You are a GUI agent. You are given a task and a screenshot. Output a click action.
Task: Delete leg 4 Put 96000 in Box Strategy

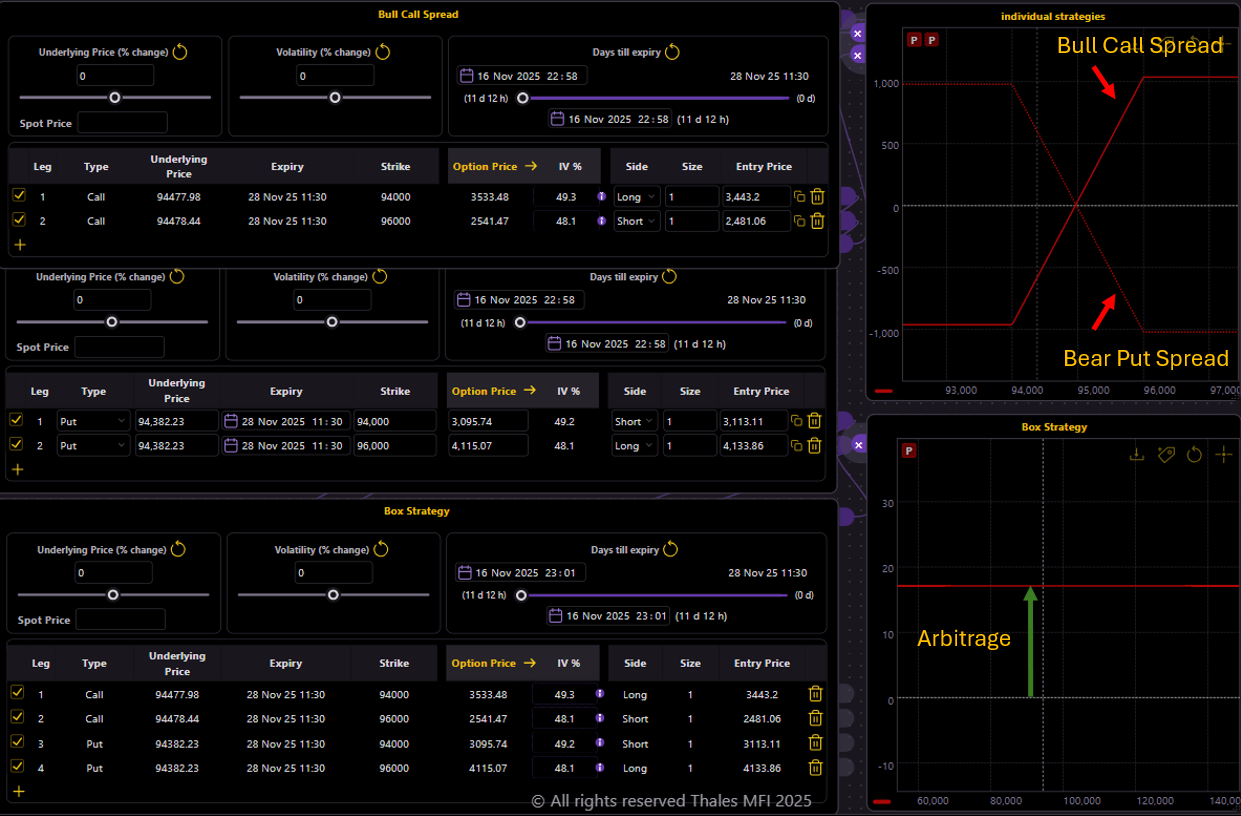click(x=815, y=768)
